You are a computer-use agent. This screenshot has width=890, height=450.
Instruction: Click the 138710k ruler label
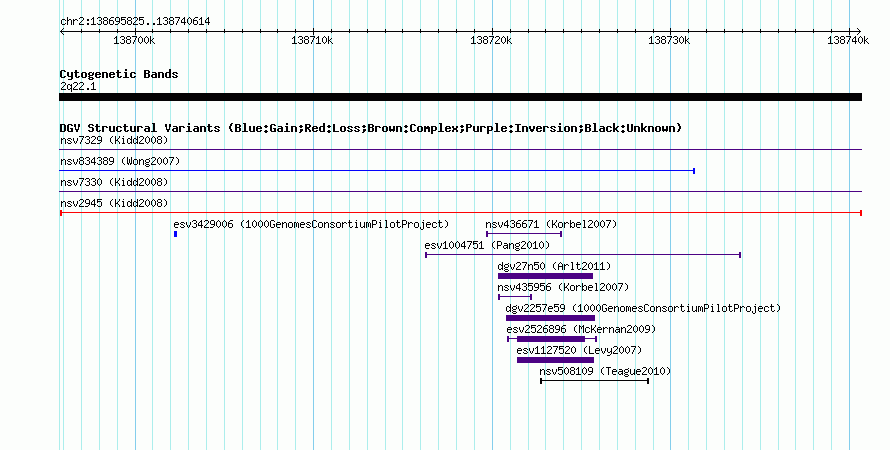coord(312,40)
